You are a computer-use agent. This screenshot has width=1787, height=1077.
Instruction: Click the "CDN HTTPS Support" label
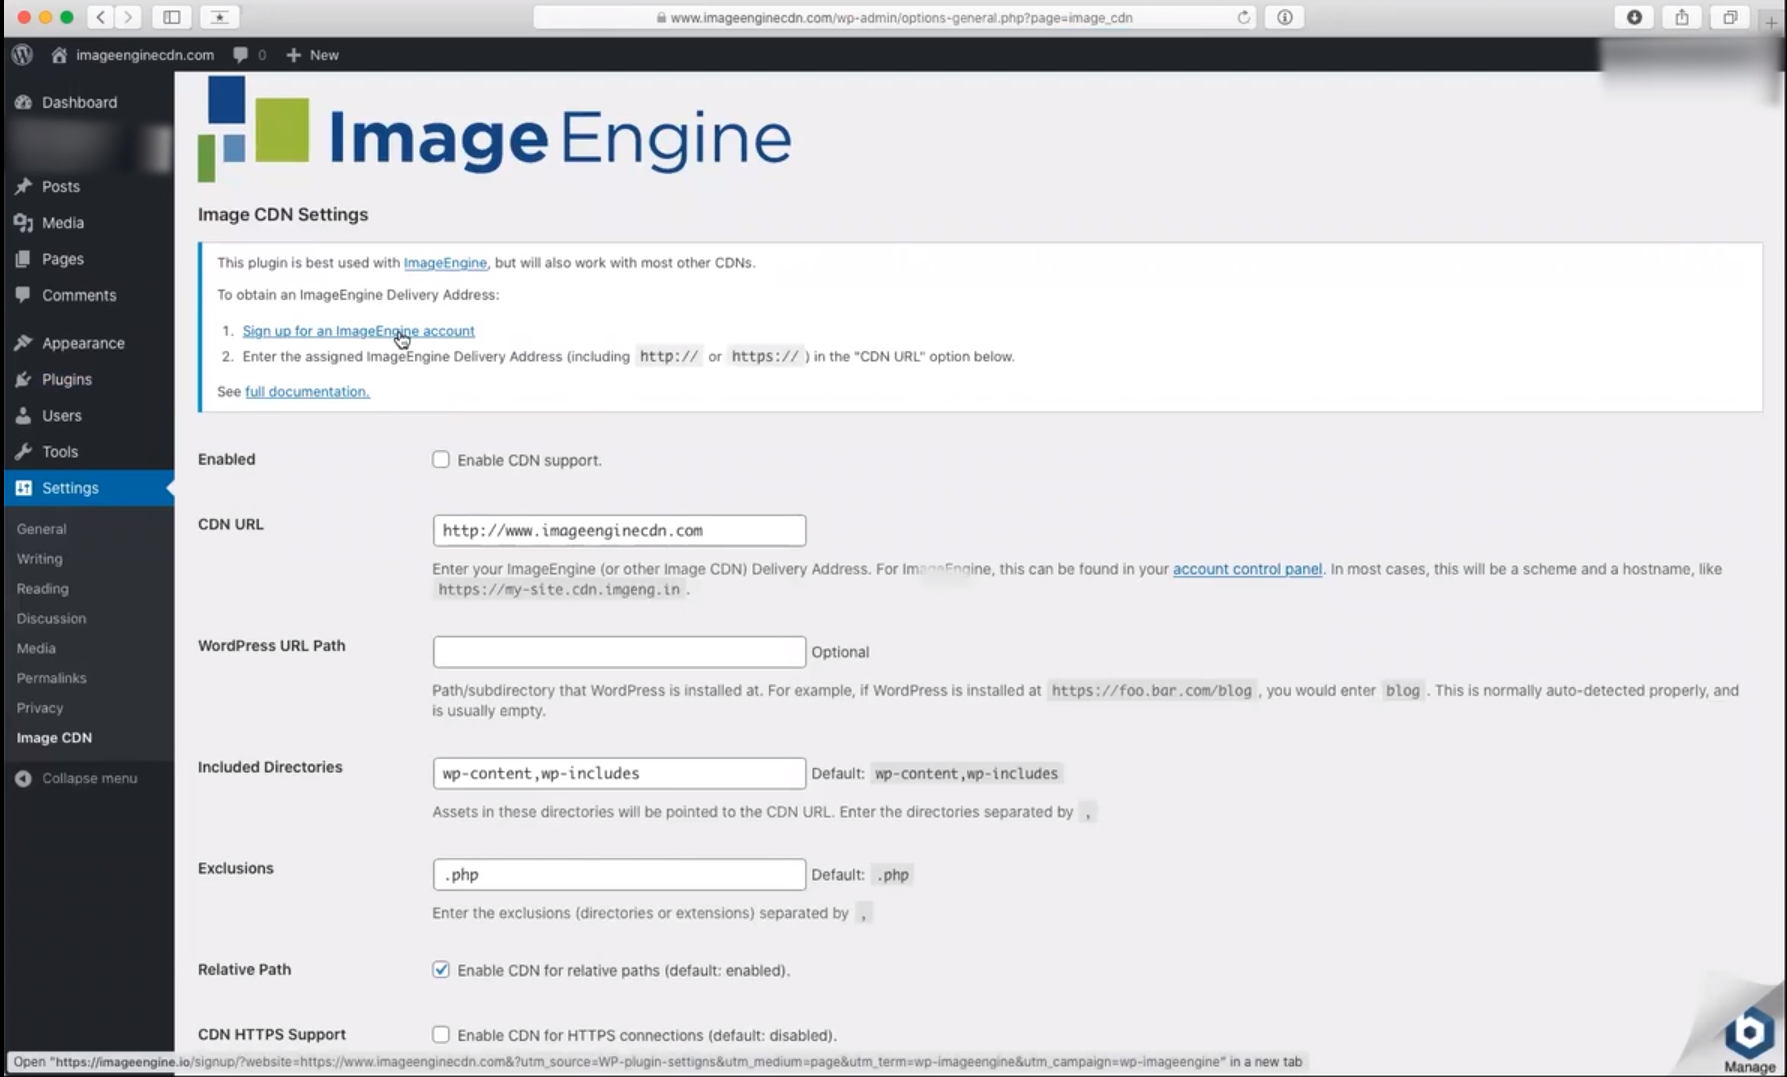(272, 1034)
